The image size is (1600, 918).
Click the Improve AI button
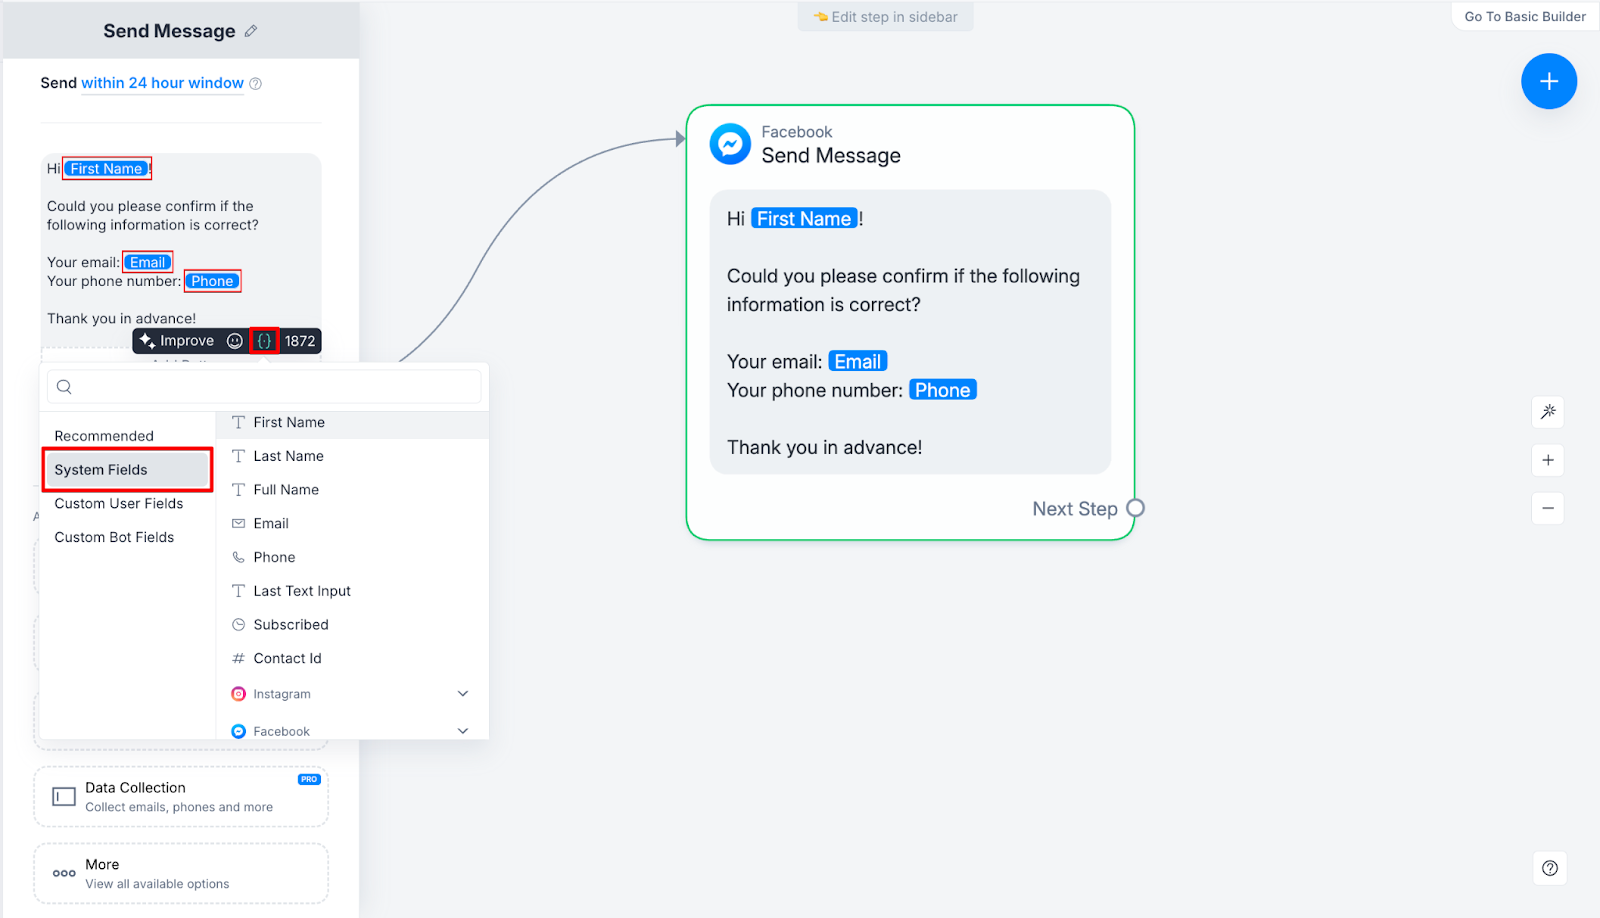pos(177,341)
